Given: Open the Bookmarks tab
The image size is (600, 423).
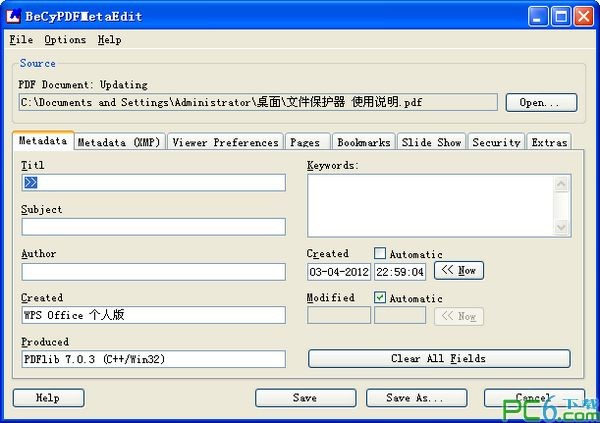Looking at the screenshot, I should click(364, 142).
